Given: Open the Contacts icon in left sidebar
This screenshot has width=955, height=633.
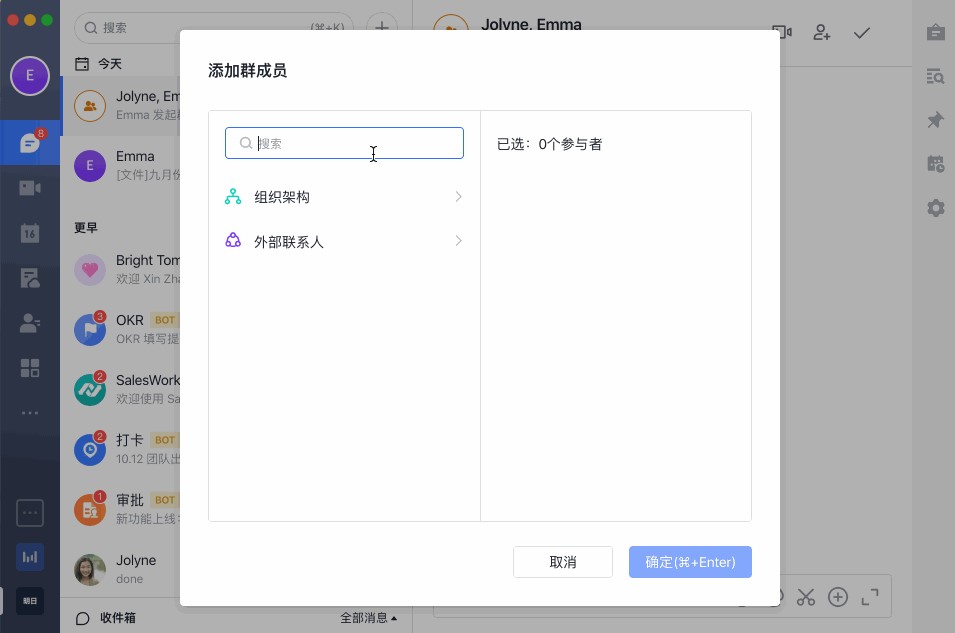Looking at the screenshot, I should pyautogui.click(x=30, y=323).
